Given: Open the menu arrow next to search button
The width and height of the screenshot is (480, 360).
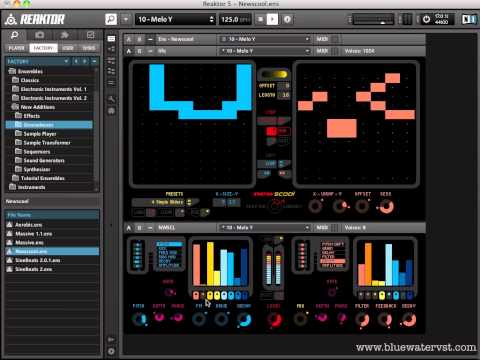Looking at the screenshot, I should 126,19.
